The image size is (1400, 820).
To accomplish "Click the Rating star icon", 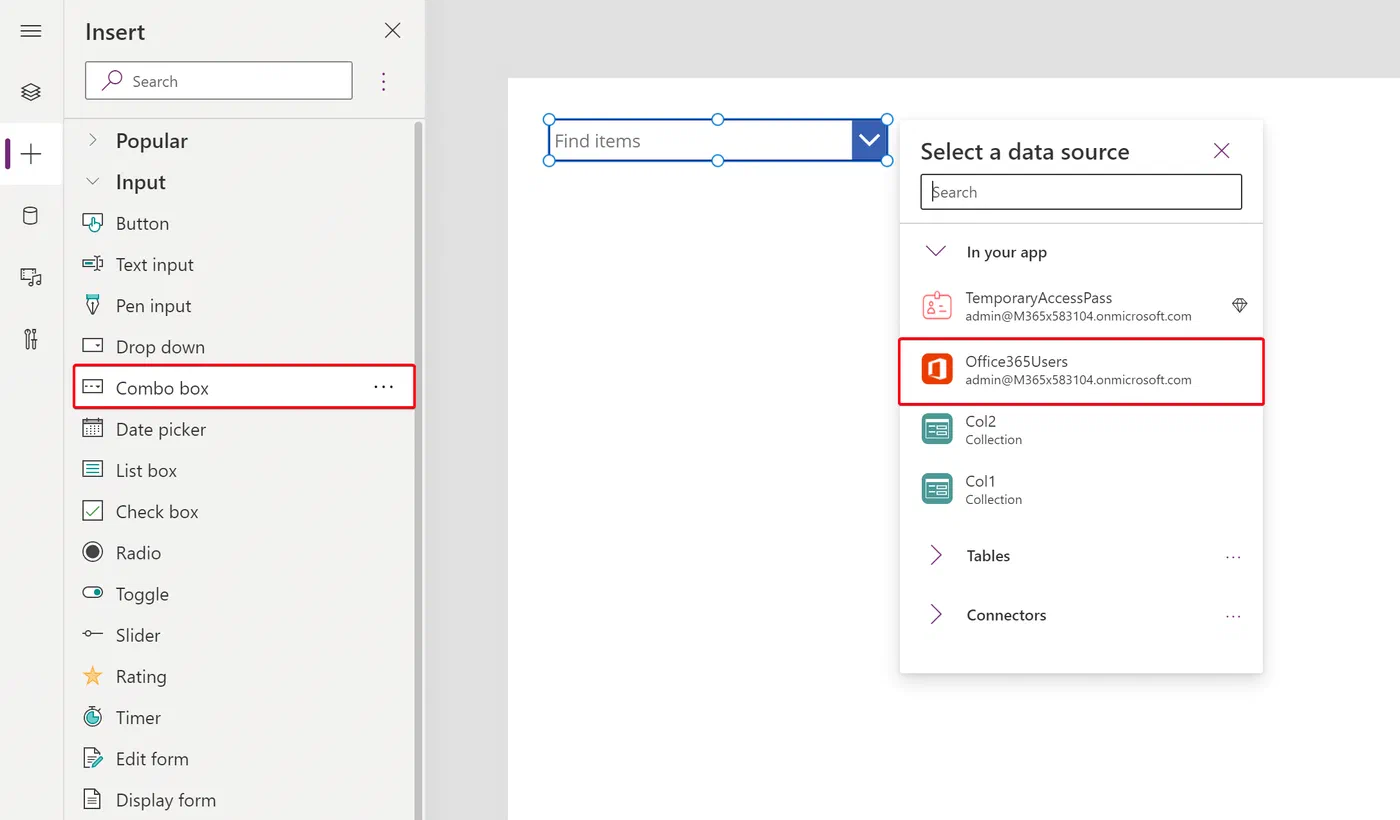I will 93,676.
